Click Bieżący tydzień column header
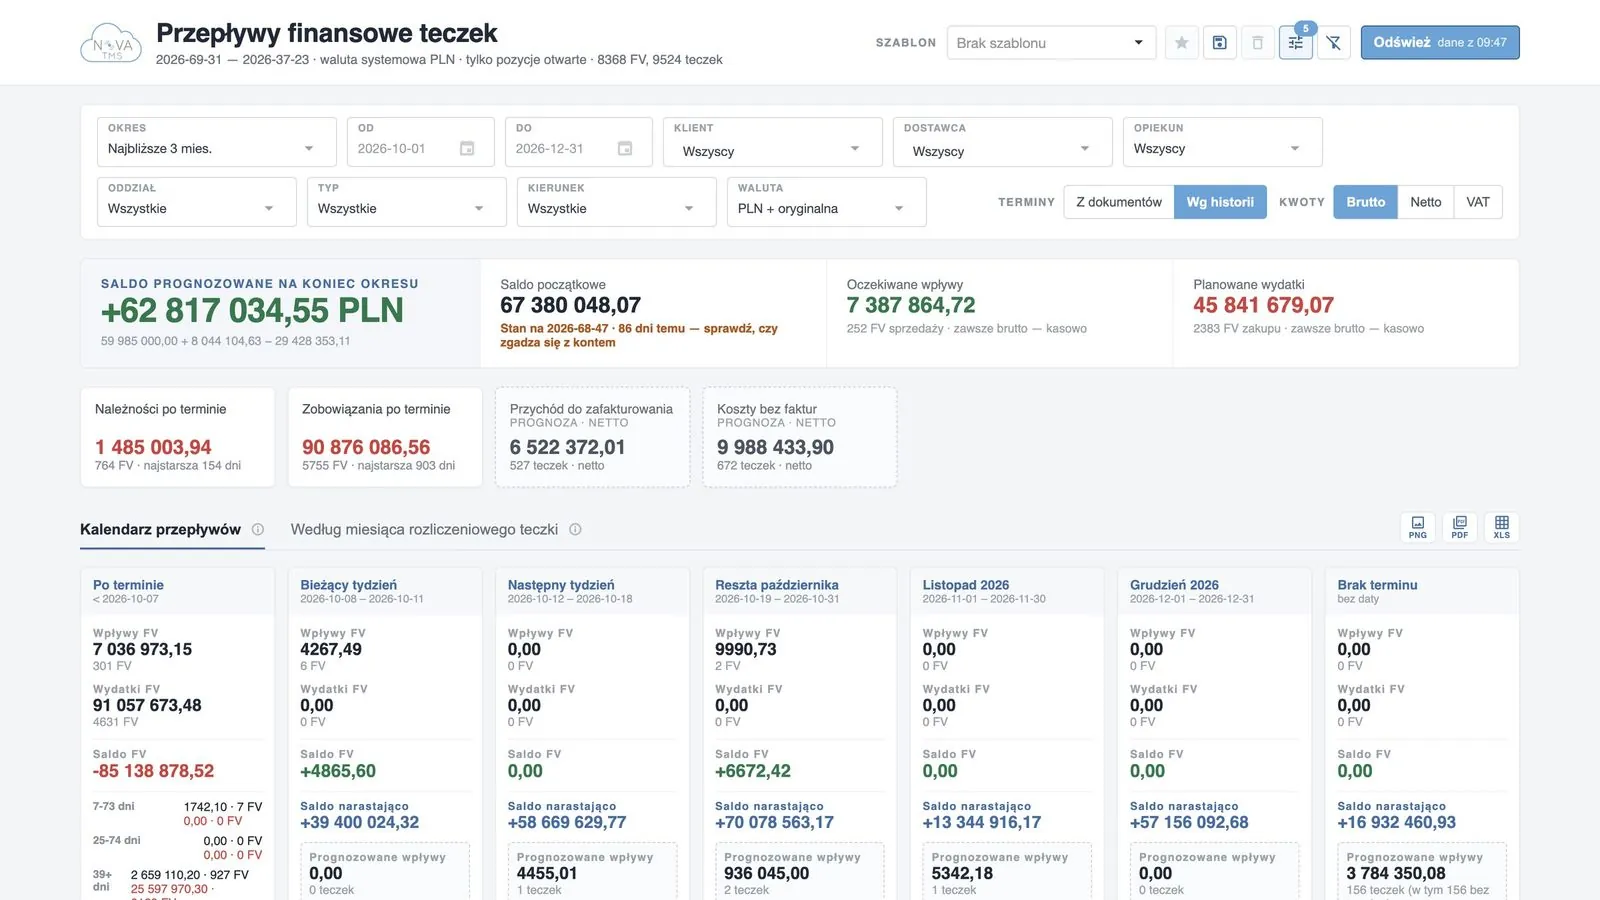The height and width of the screenshot is (900, 1600). 385,591
